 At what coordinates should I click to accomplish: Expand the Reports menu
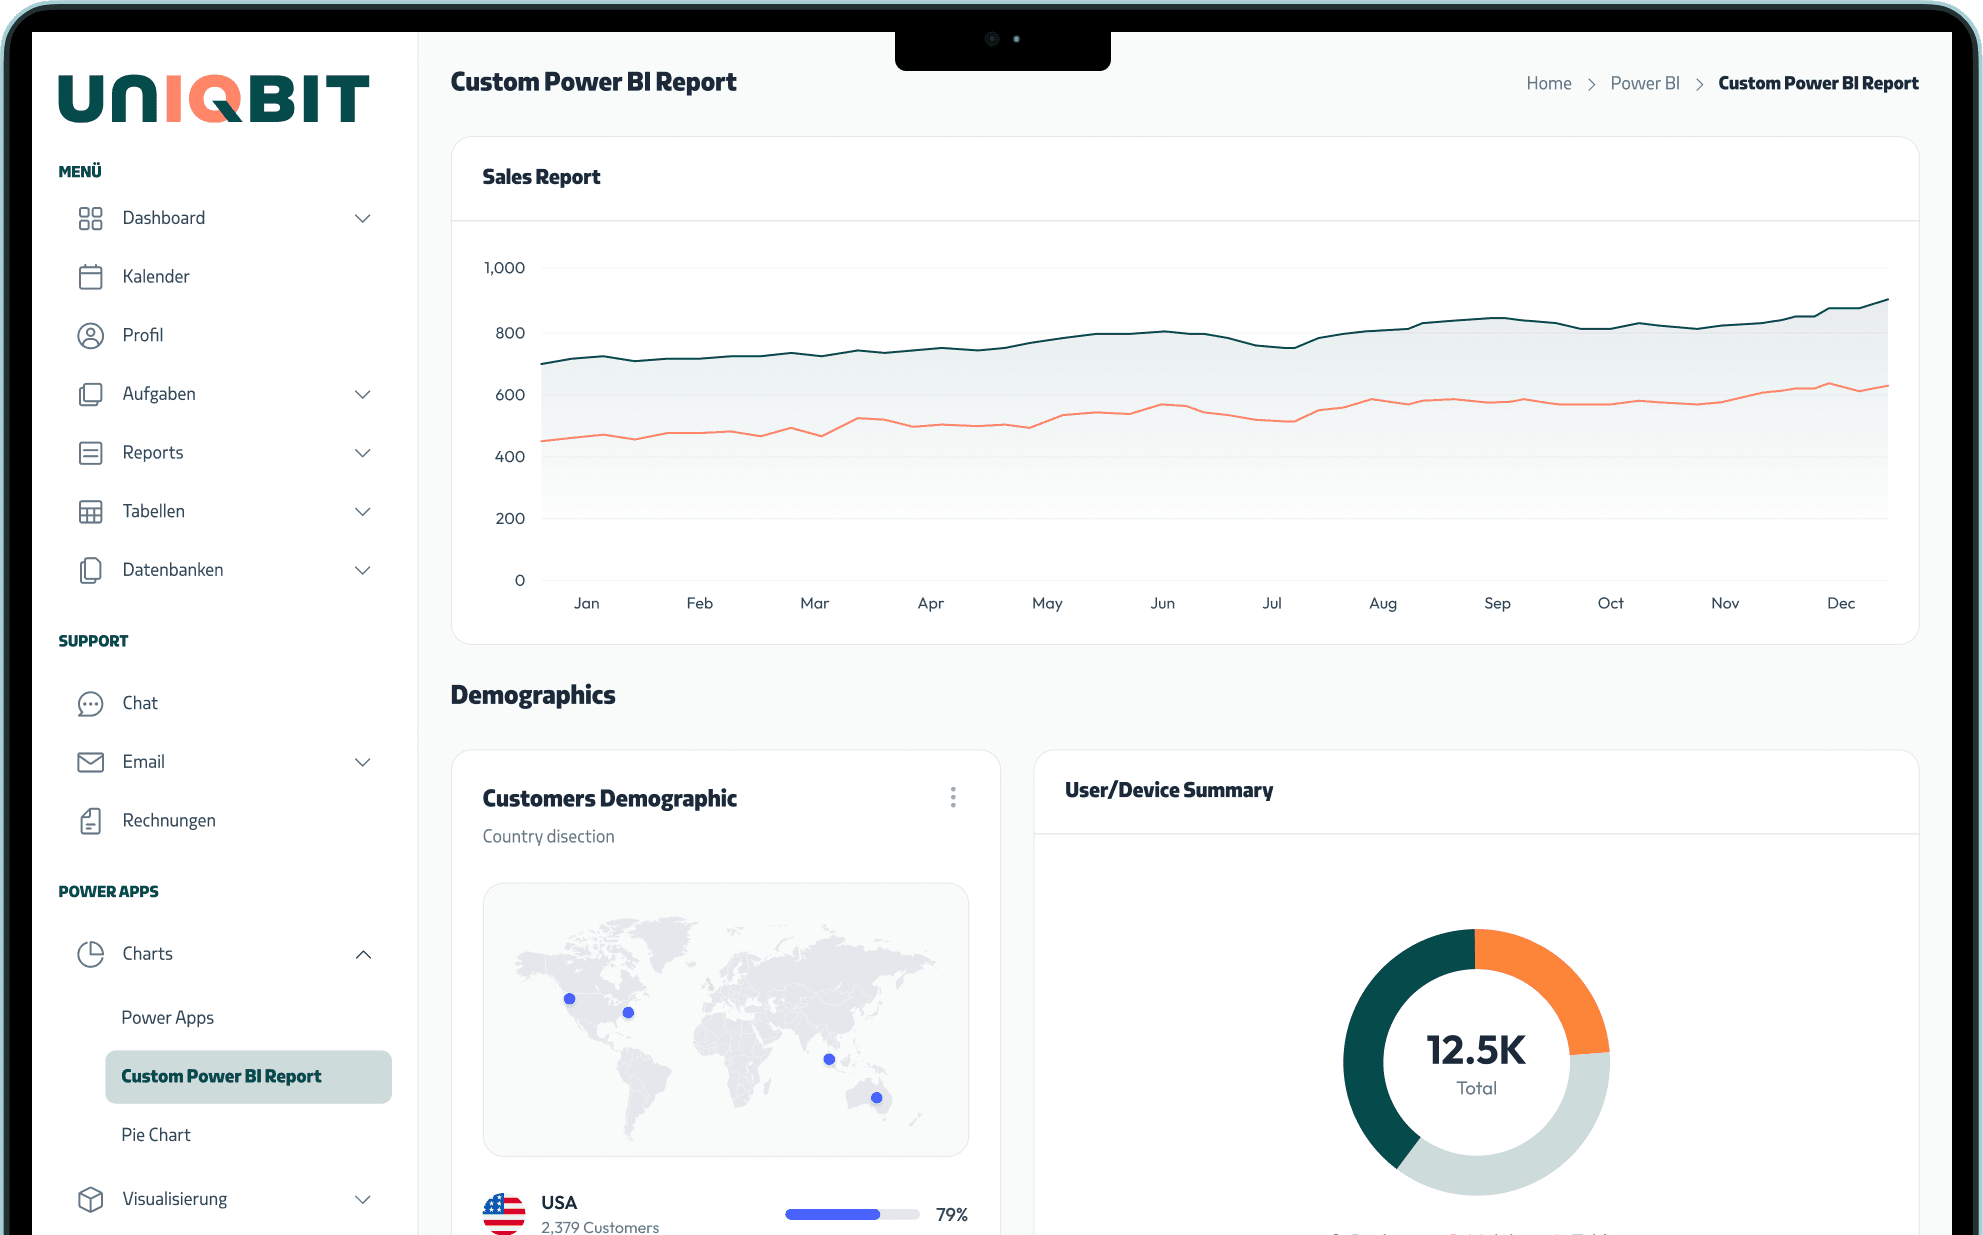(x=362, y=453)
